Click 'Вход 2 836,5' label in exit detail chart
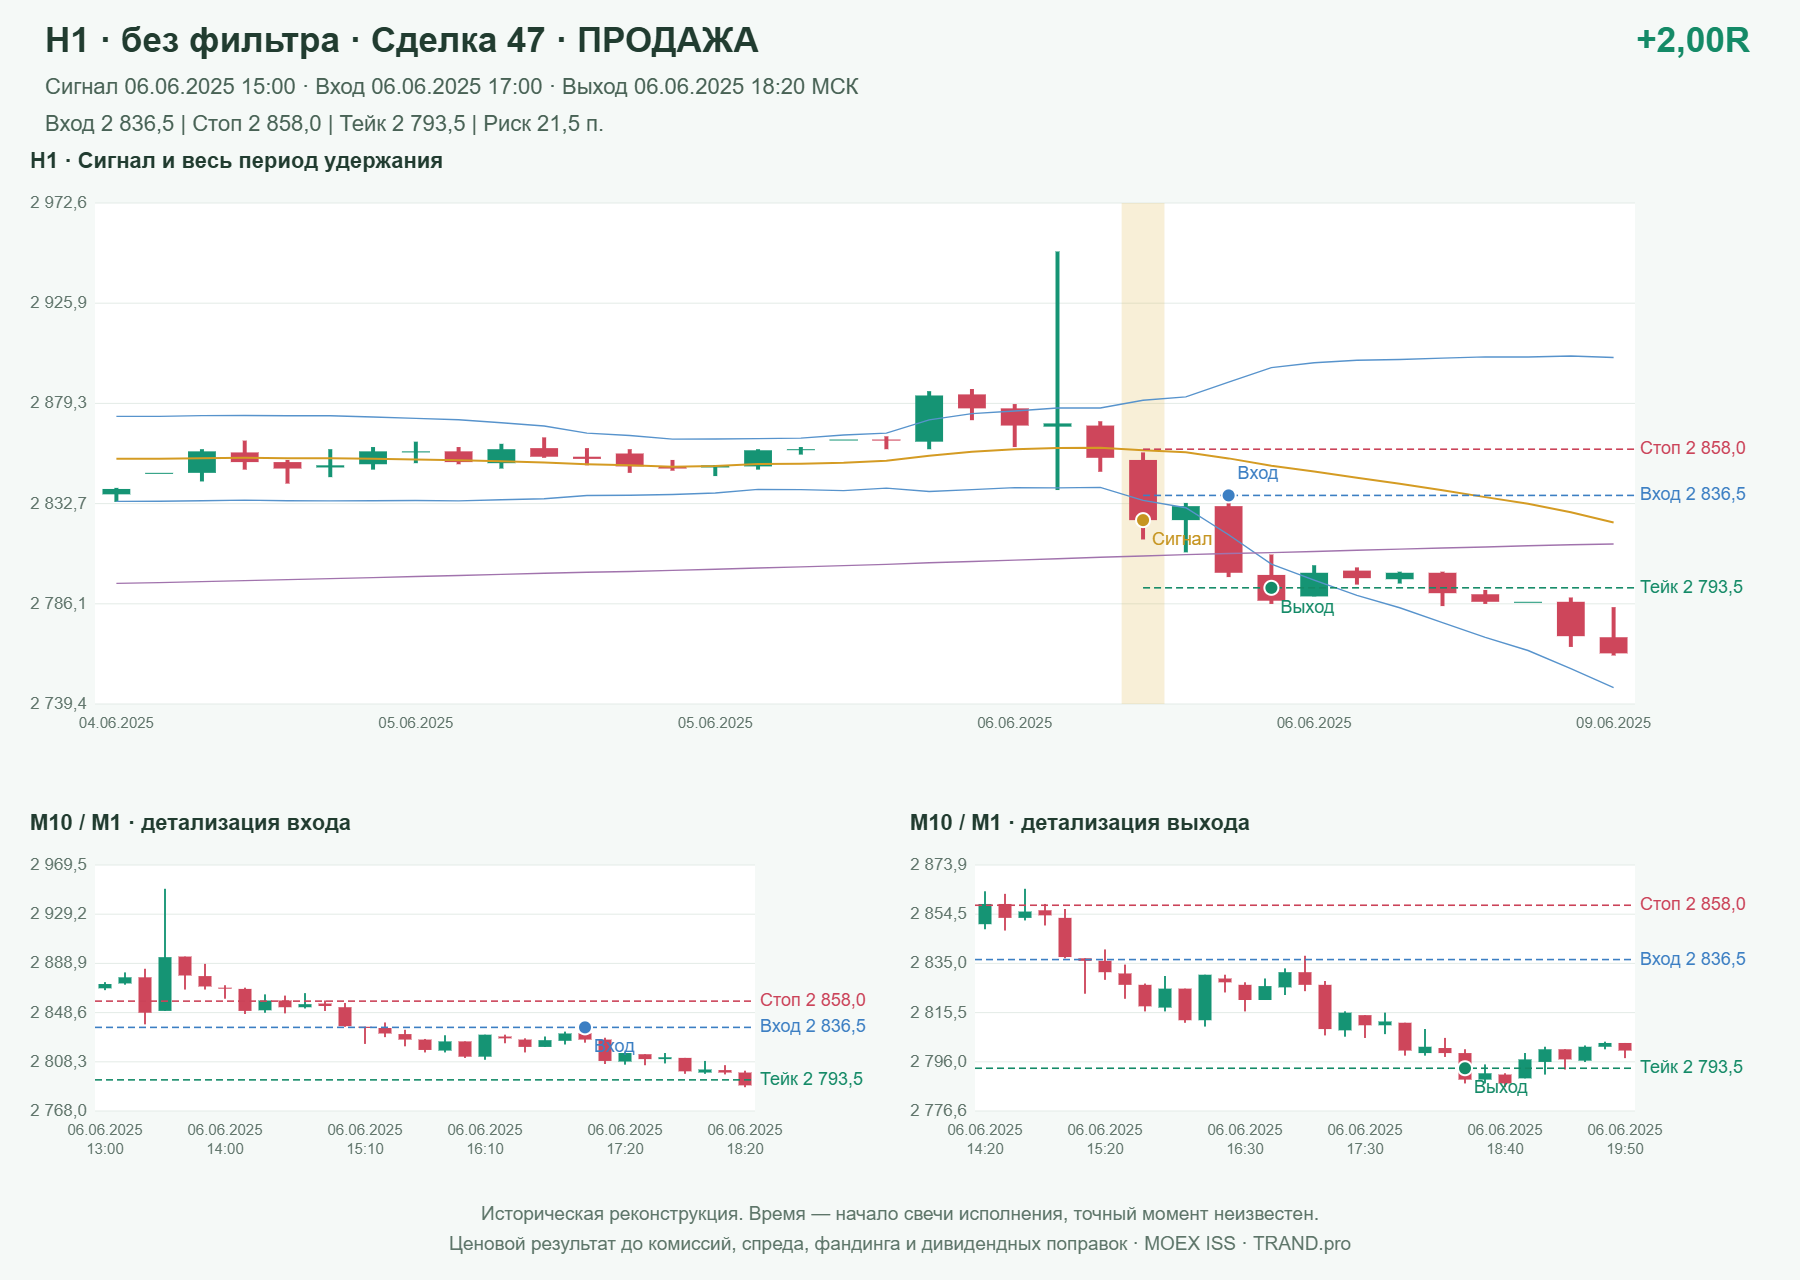Image resolution: width=1800 pixels, height=1280 pixels. pyautogui.click(x=1692, y=959)
